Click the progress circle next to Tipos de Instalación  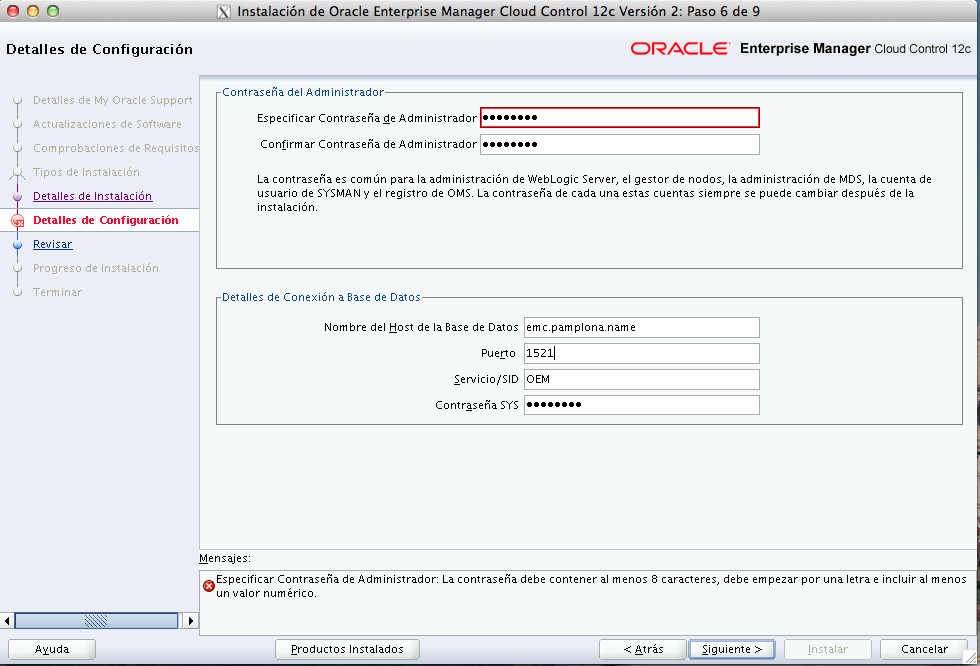(15, 172)
